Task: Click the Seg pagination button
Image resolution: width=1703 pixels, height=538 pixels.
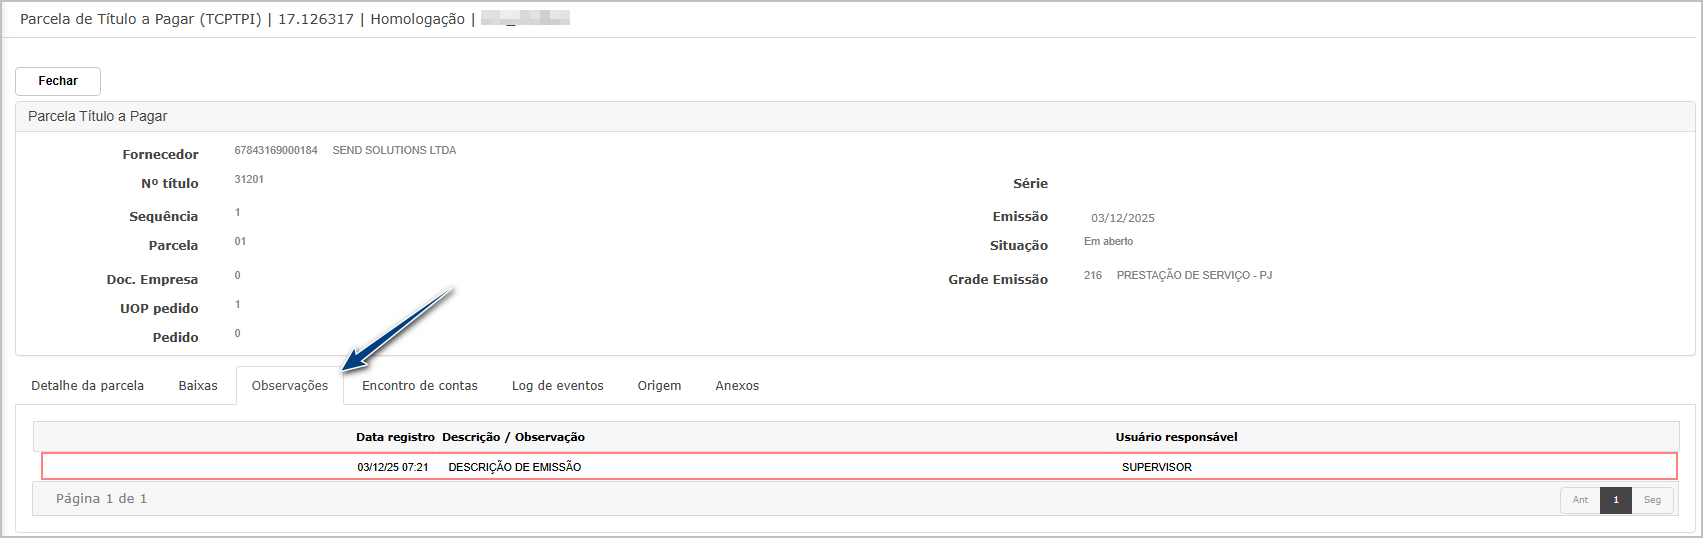Action: pos(1652,500)
